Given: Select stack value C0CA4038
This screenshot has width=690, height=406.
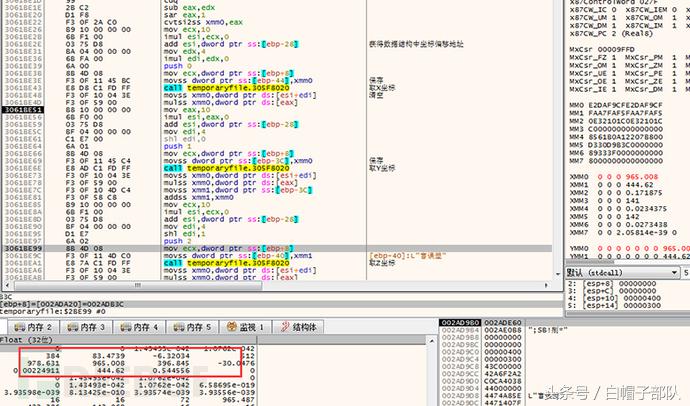Looking at the screenshot, I should coord(503,381).
